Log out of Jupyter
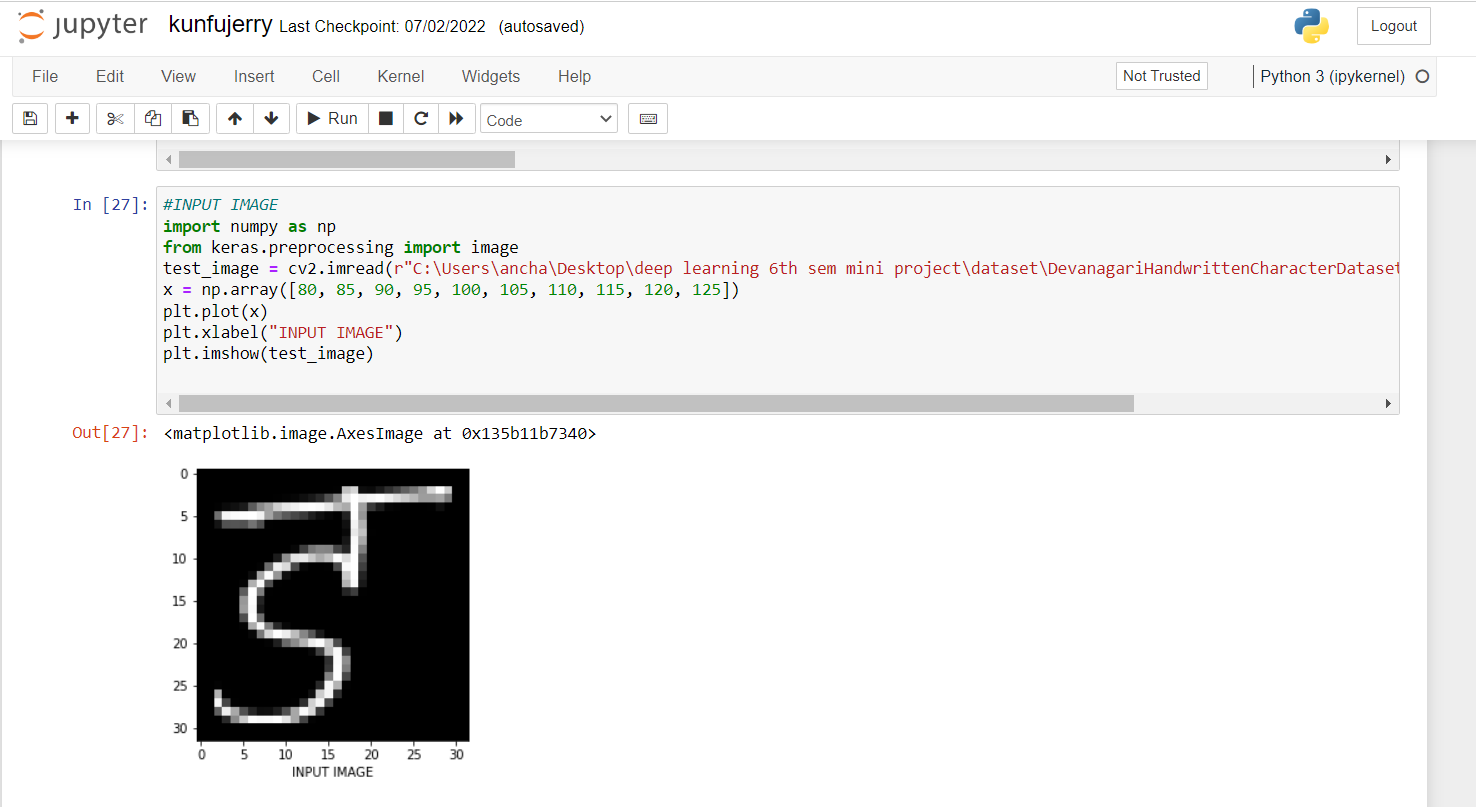The width and height of the screenshot is (1476, 807). point(1393,25)
